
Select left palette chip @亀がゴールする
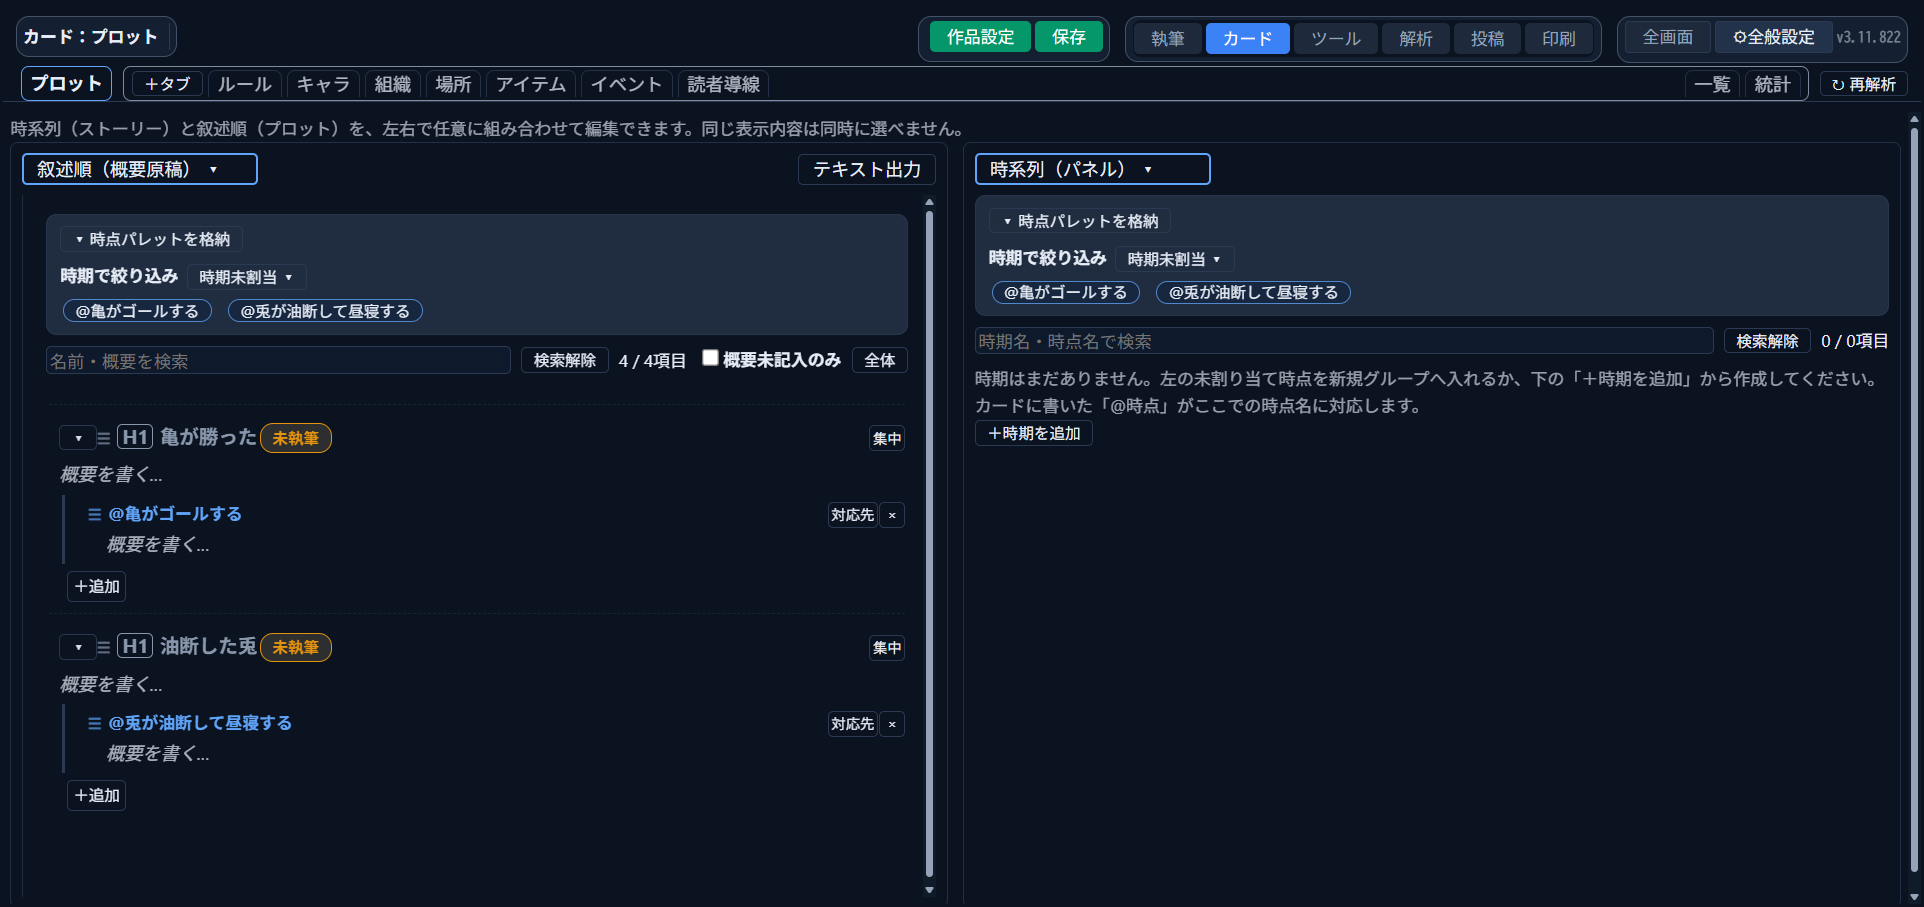[138, 311]
